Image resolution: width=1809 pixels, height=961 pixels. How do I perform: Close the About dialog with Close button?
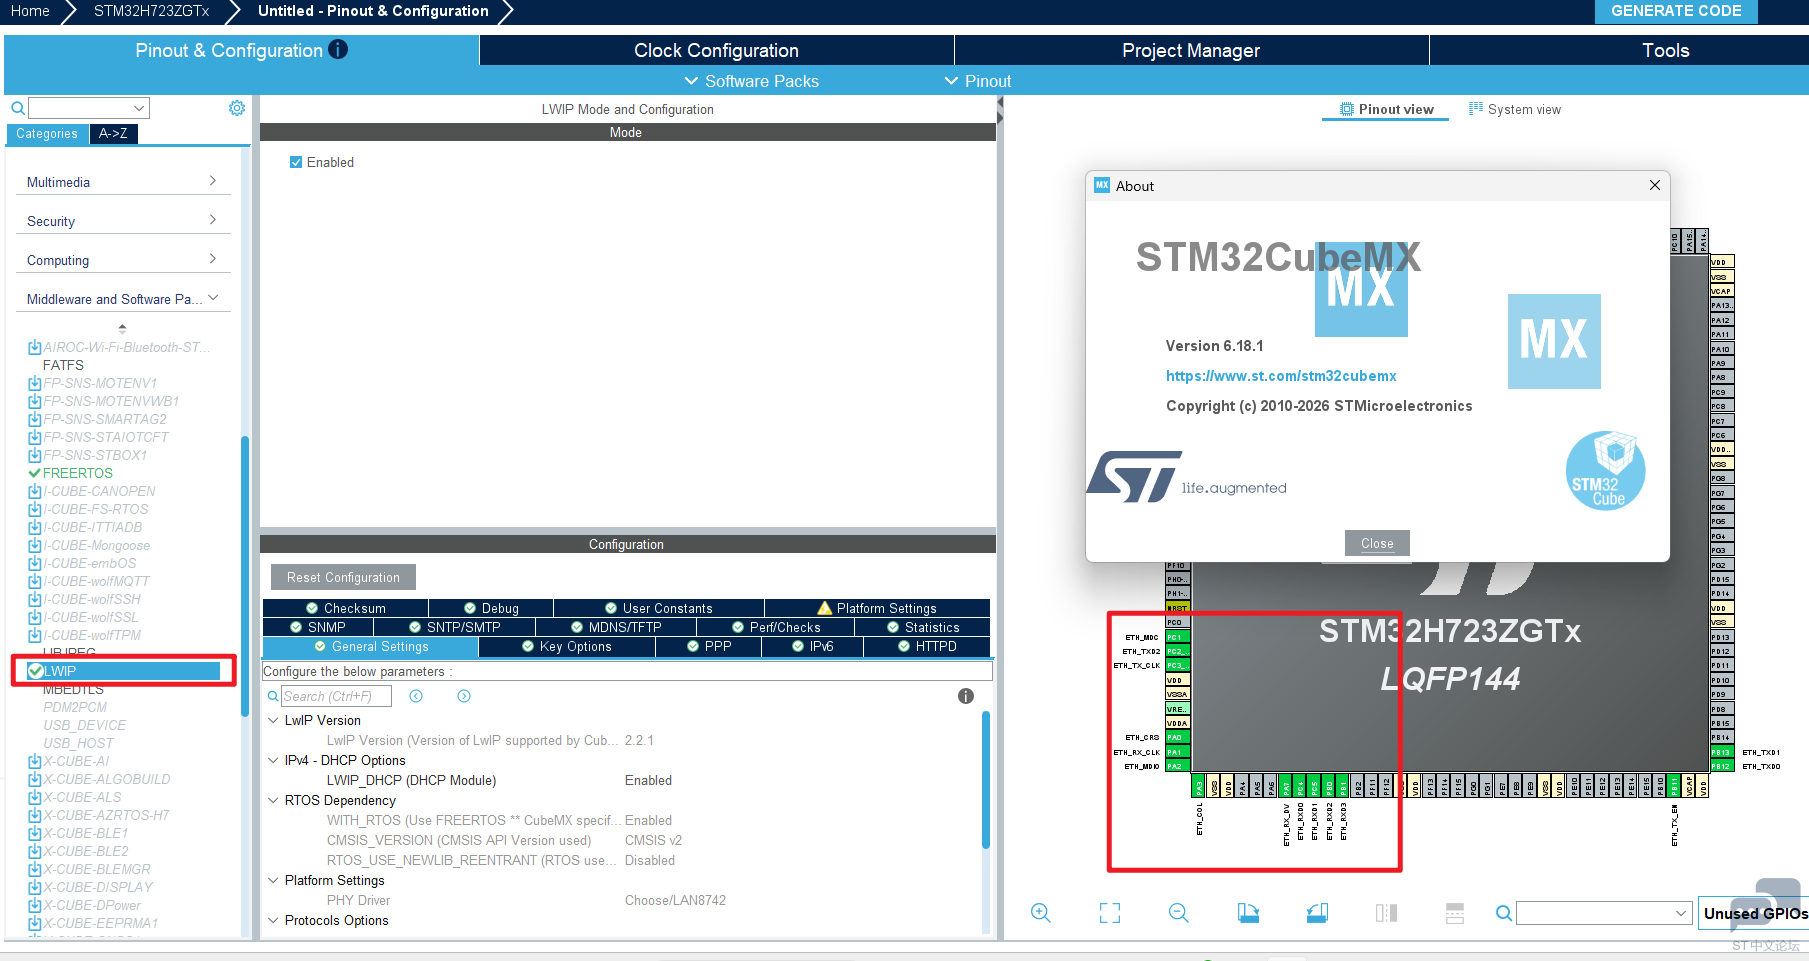click(x=1377, y=543)
